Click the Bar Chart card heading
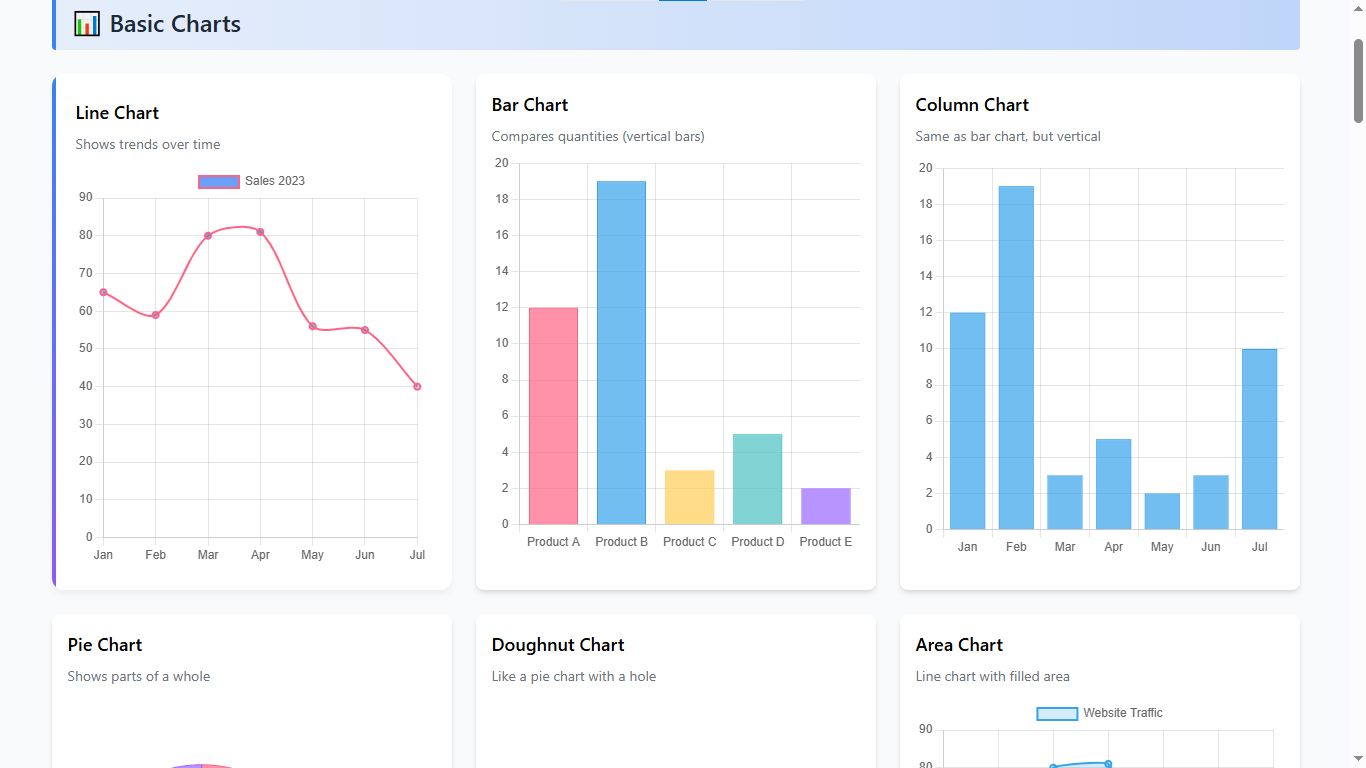Viewport: 1366px width, 768px height. point(530,105)
